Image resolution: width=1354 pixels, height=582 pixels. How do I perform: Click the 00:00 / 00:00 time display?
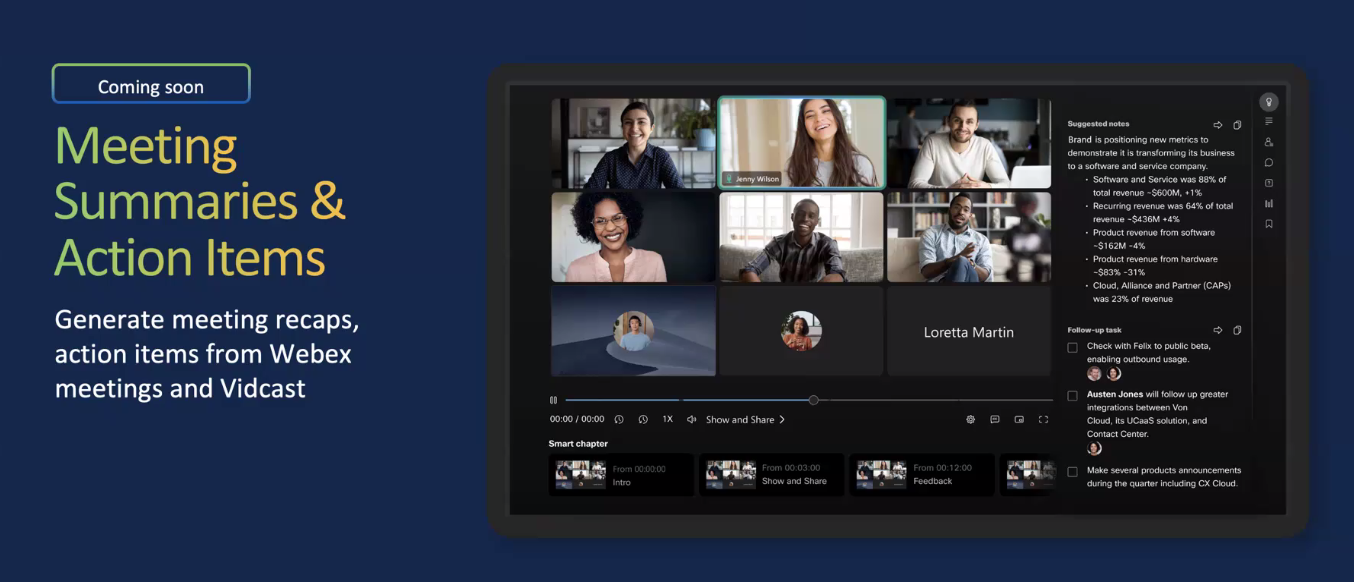(x=577, y=420)
